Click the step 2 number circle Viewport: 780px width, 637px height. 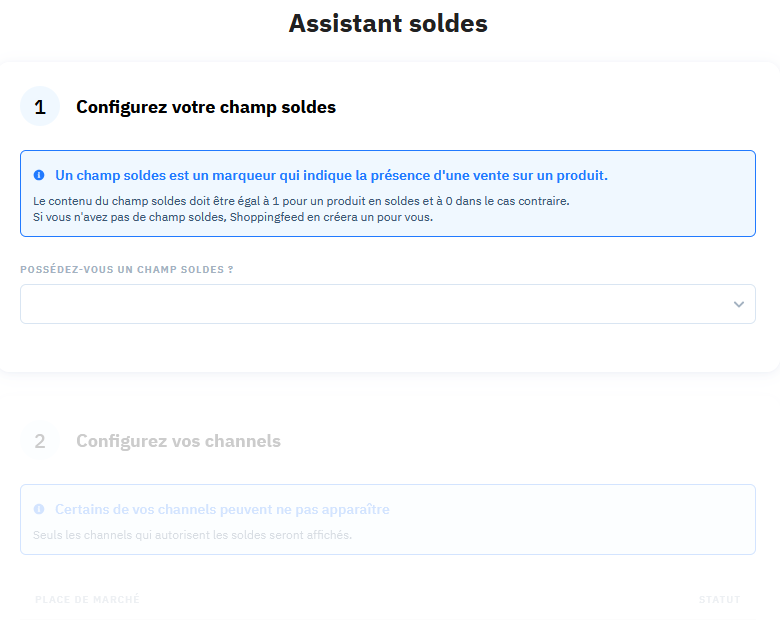[40, 441]
